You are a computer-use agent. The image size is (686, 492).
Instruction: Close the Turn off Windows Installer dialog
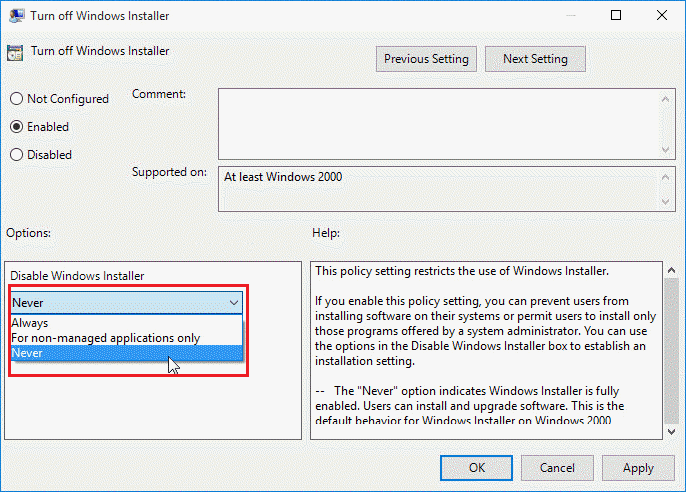662,15
